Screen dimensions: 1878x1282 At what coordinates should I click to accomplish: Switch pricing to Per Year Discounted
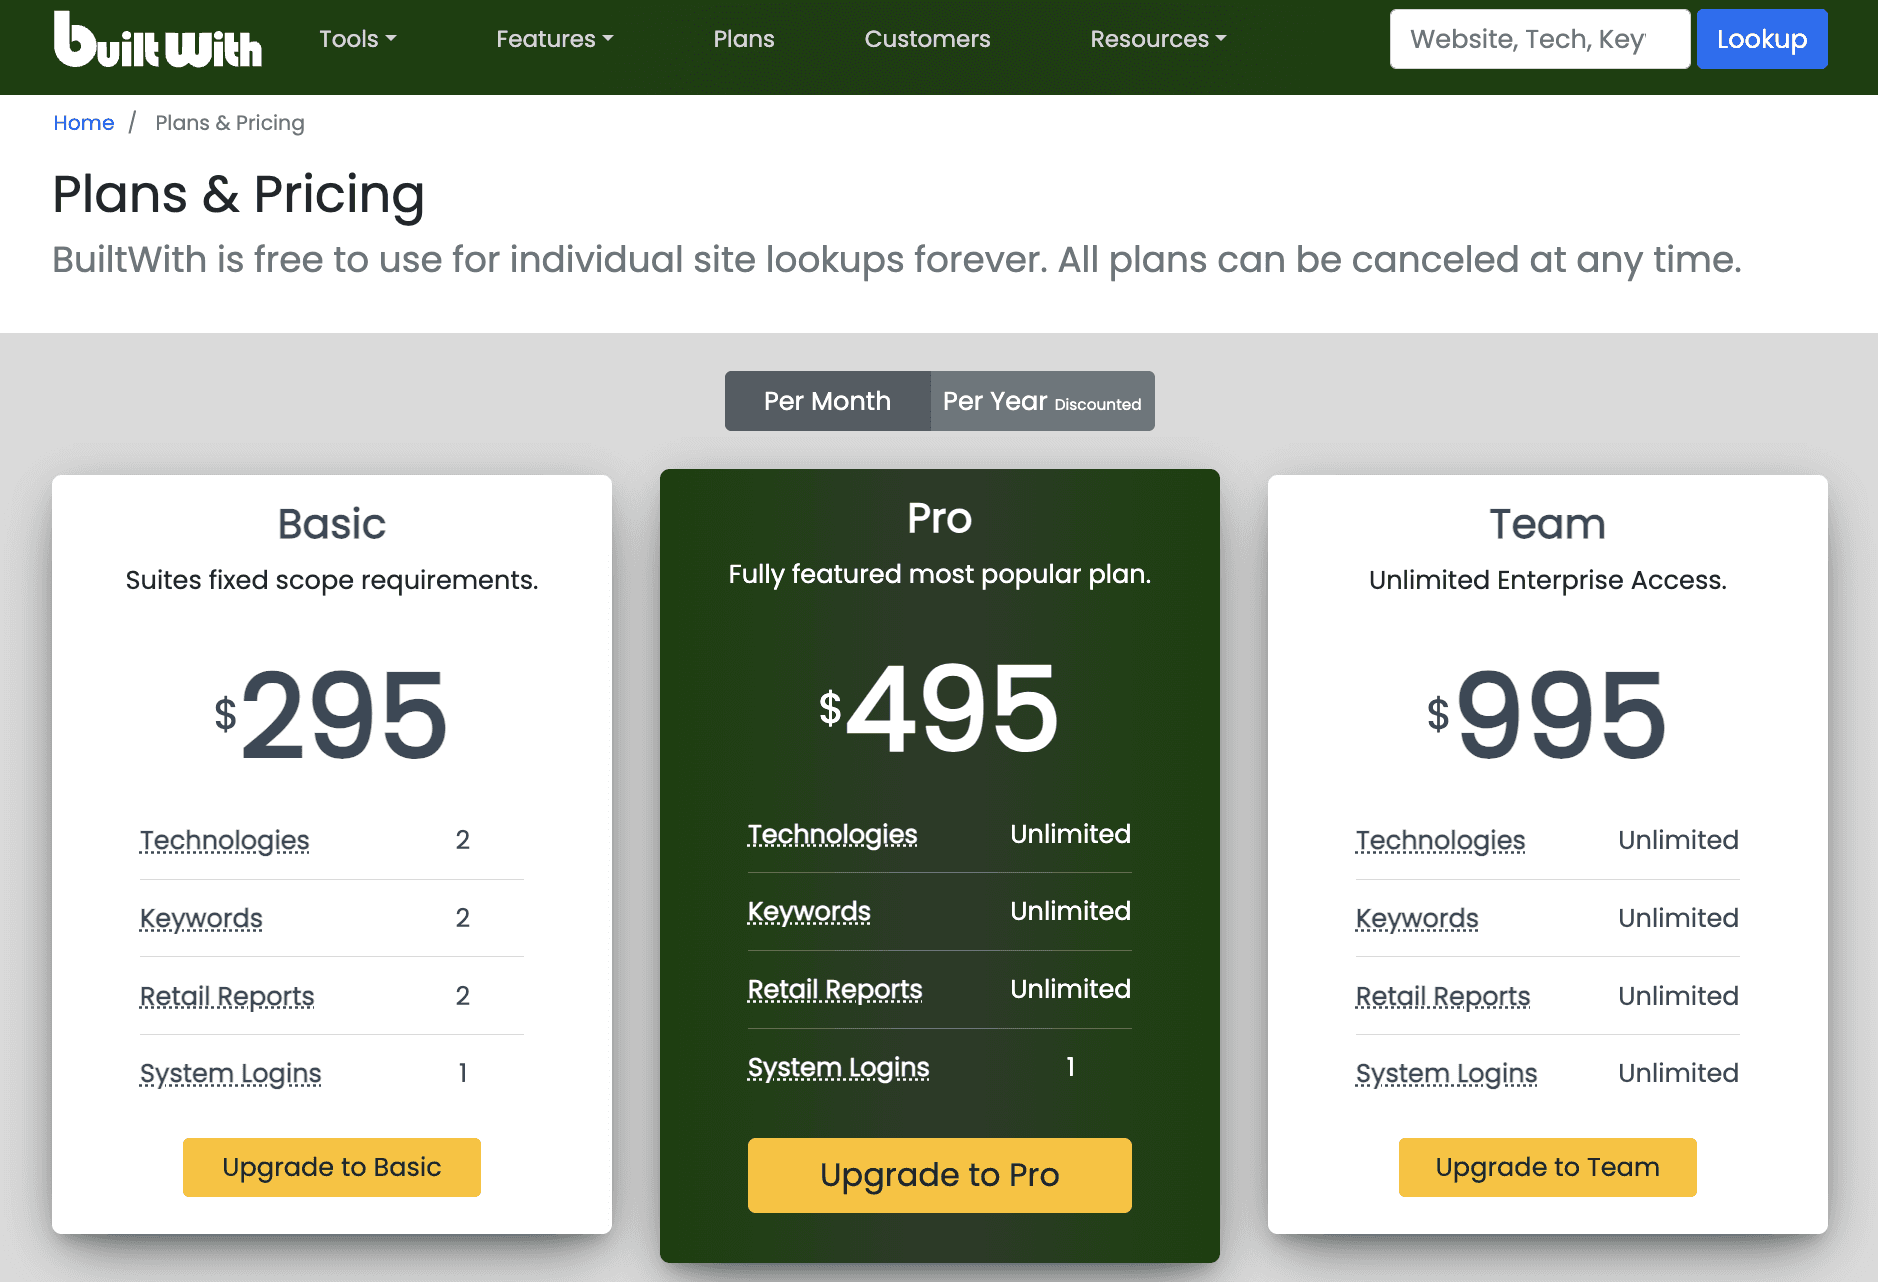(1042, 401)
